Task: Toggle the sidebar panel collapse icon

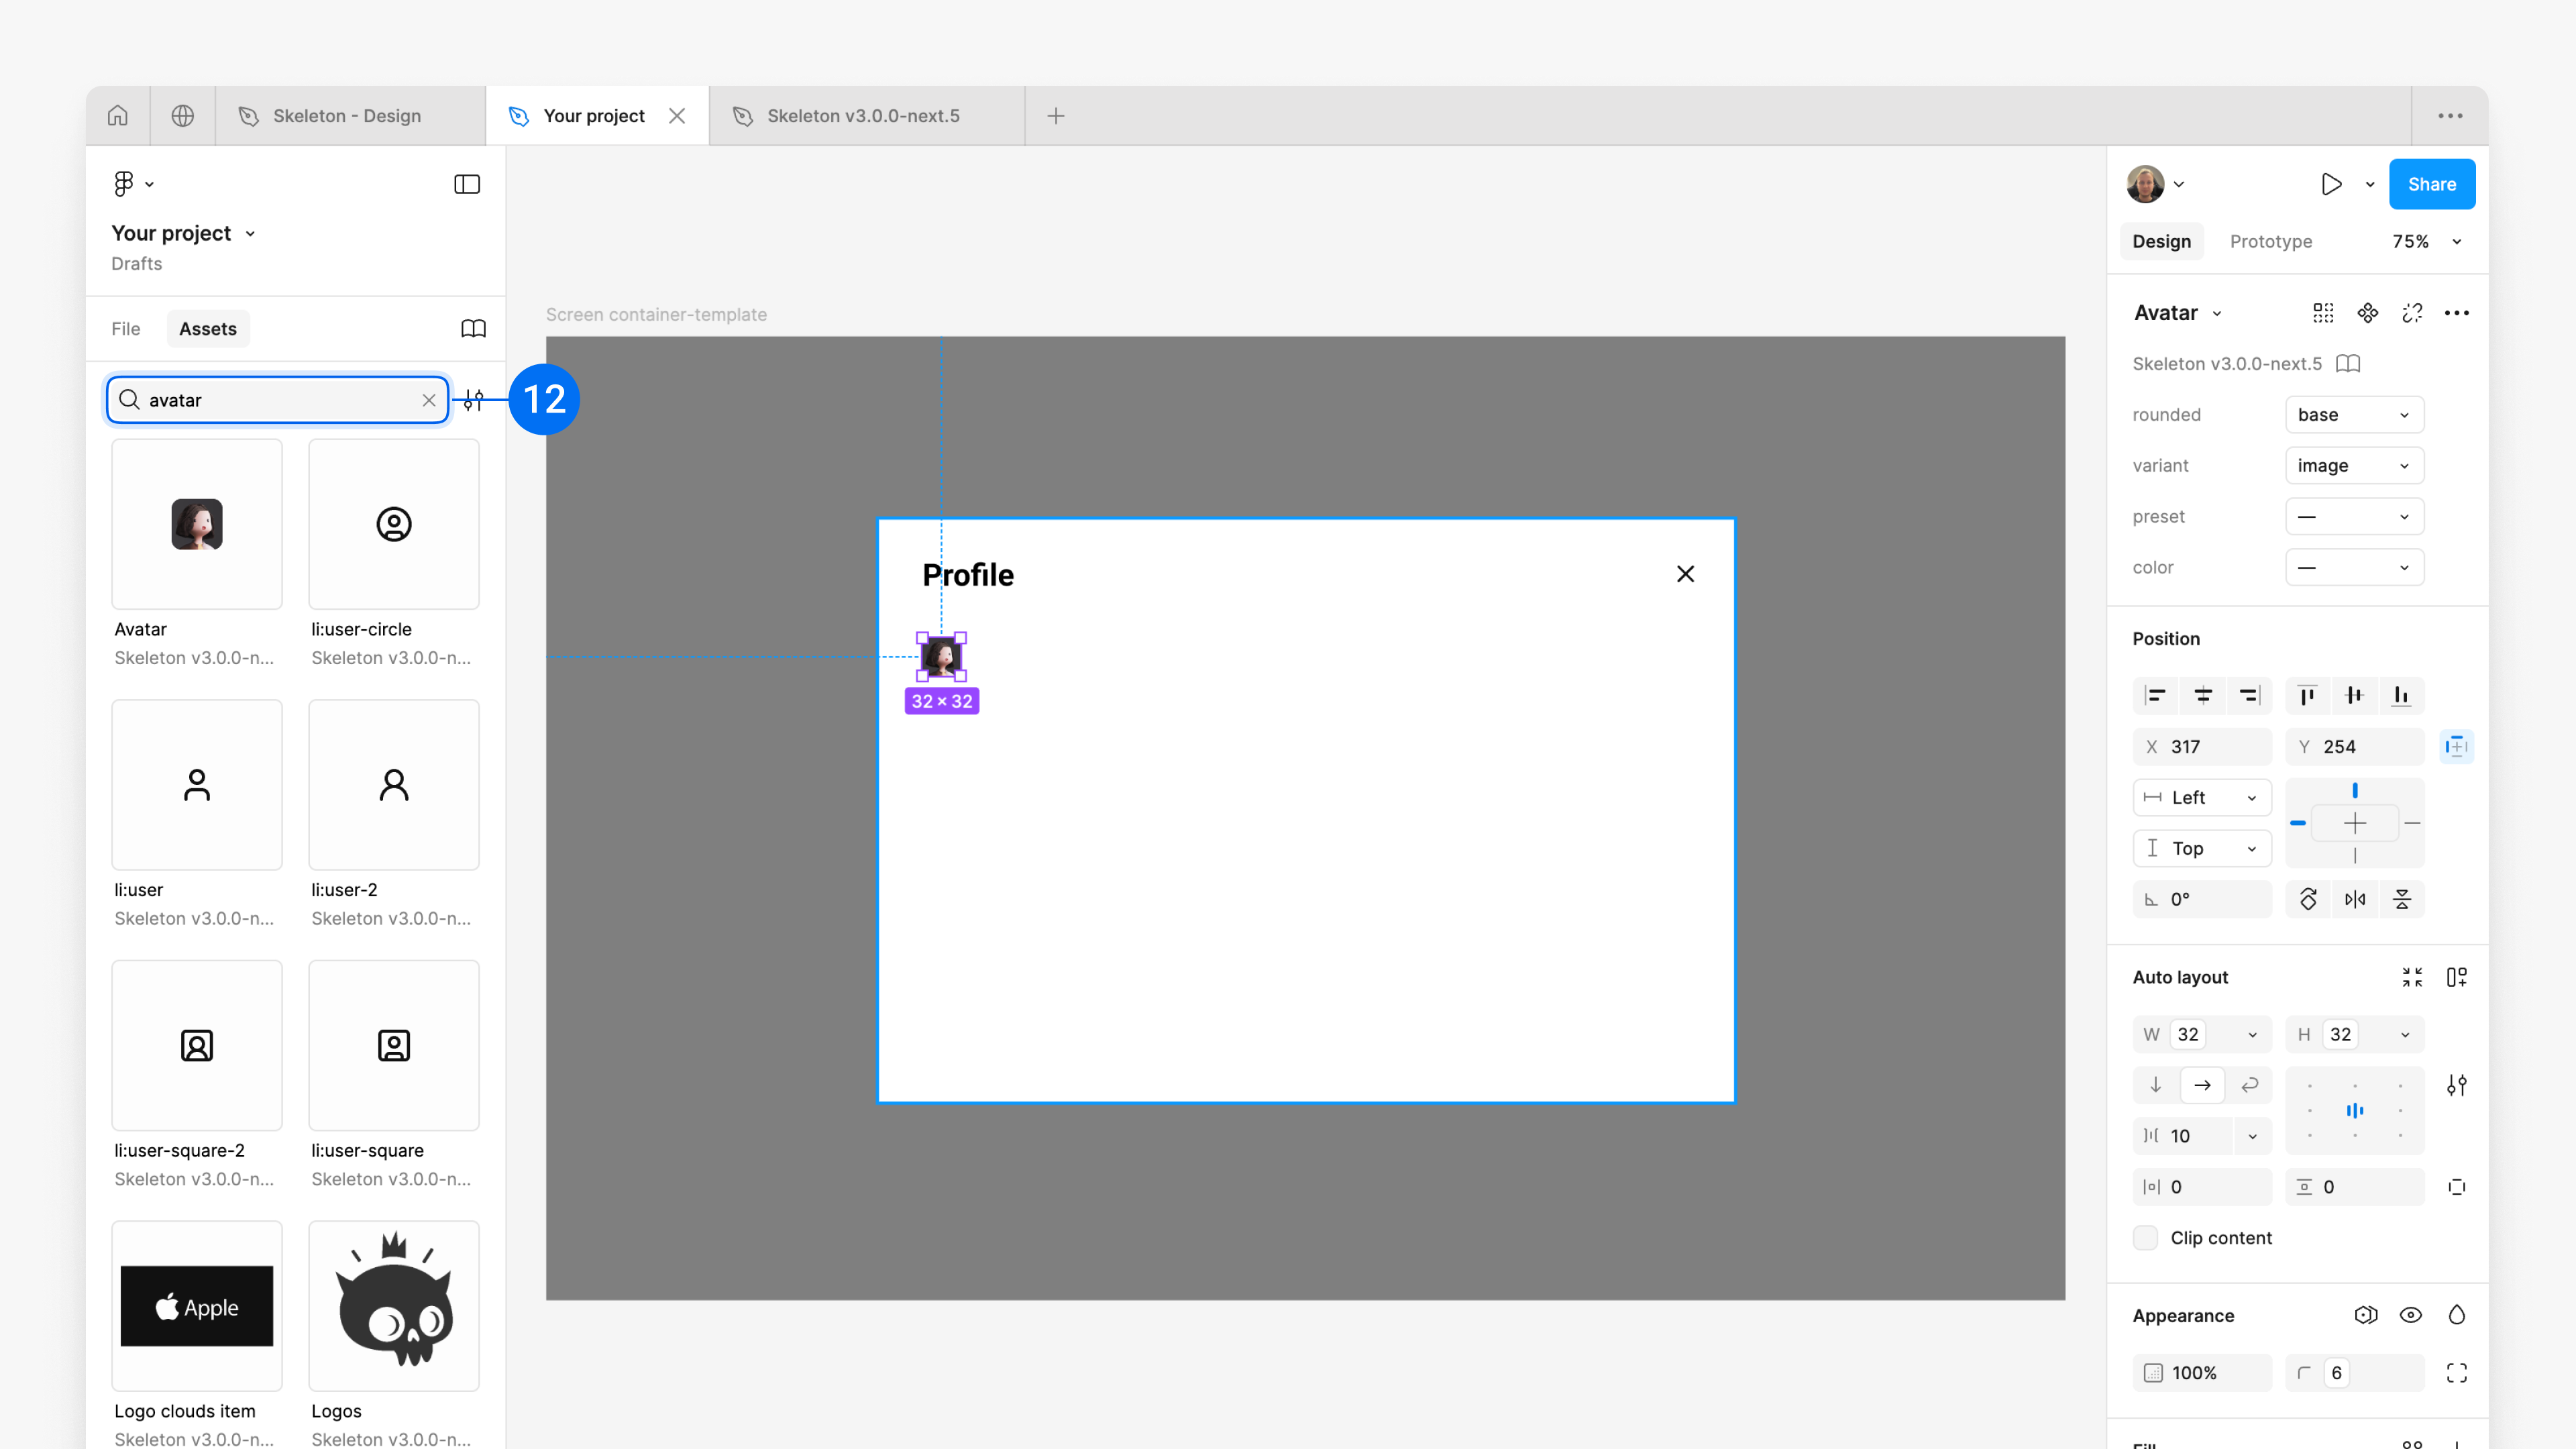Action: tap(467, 184)
